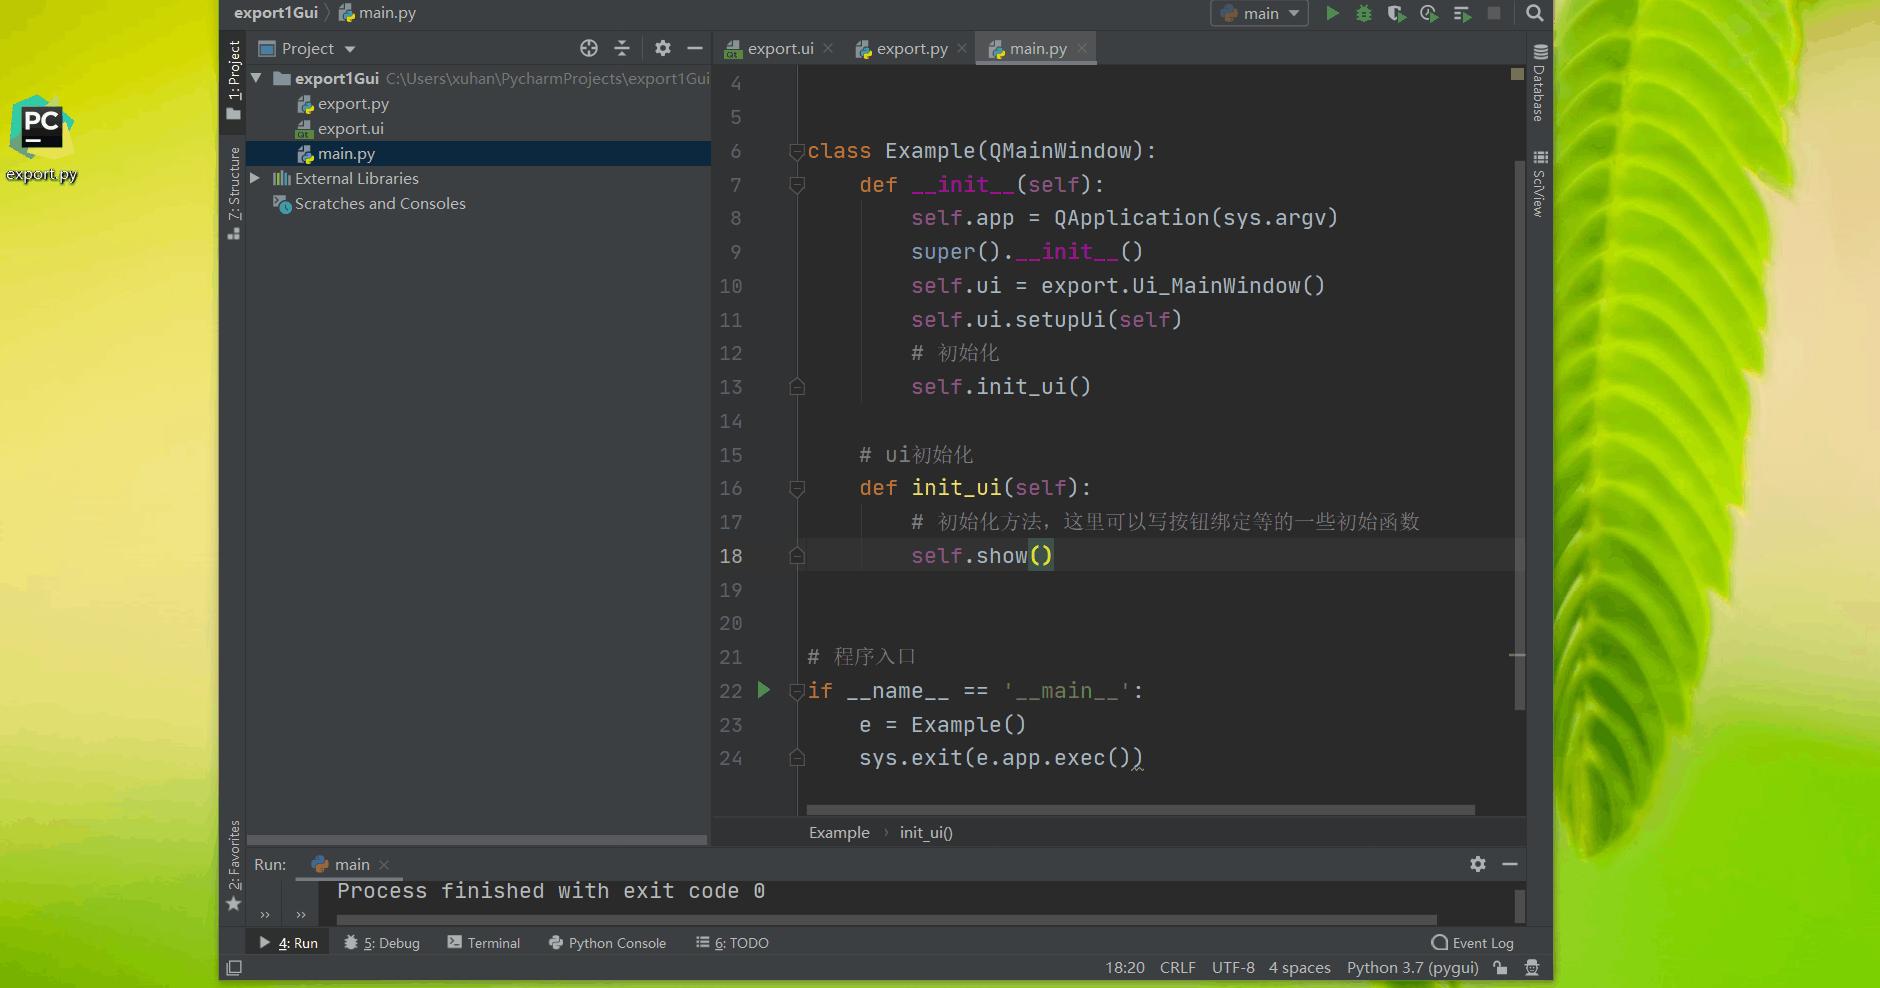Toggle the bookmark on line 18
Screen dimensions: 1880x988
coord(796,556)
